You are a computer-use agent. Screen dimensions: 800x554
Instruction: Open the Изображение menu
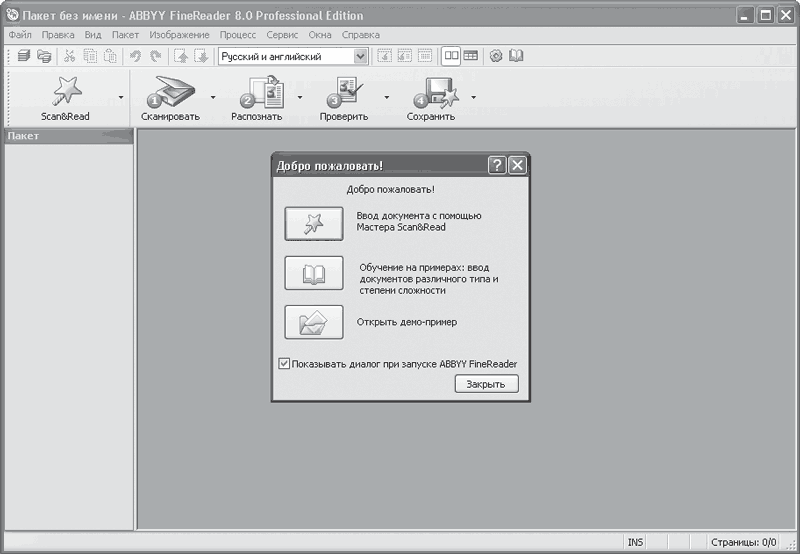pos(179,35)
